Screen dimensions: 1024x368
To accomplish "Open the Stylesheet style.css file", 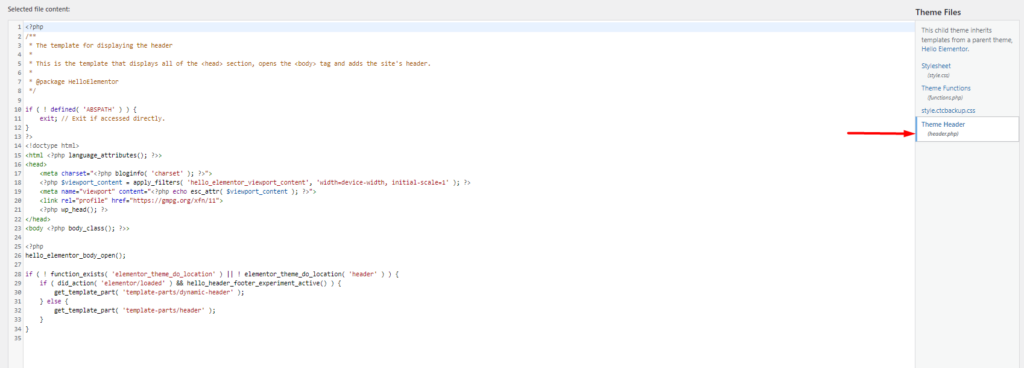I will click(x=937, y=66).
